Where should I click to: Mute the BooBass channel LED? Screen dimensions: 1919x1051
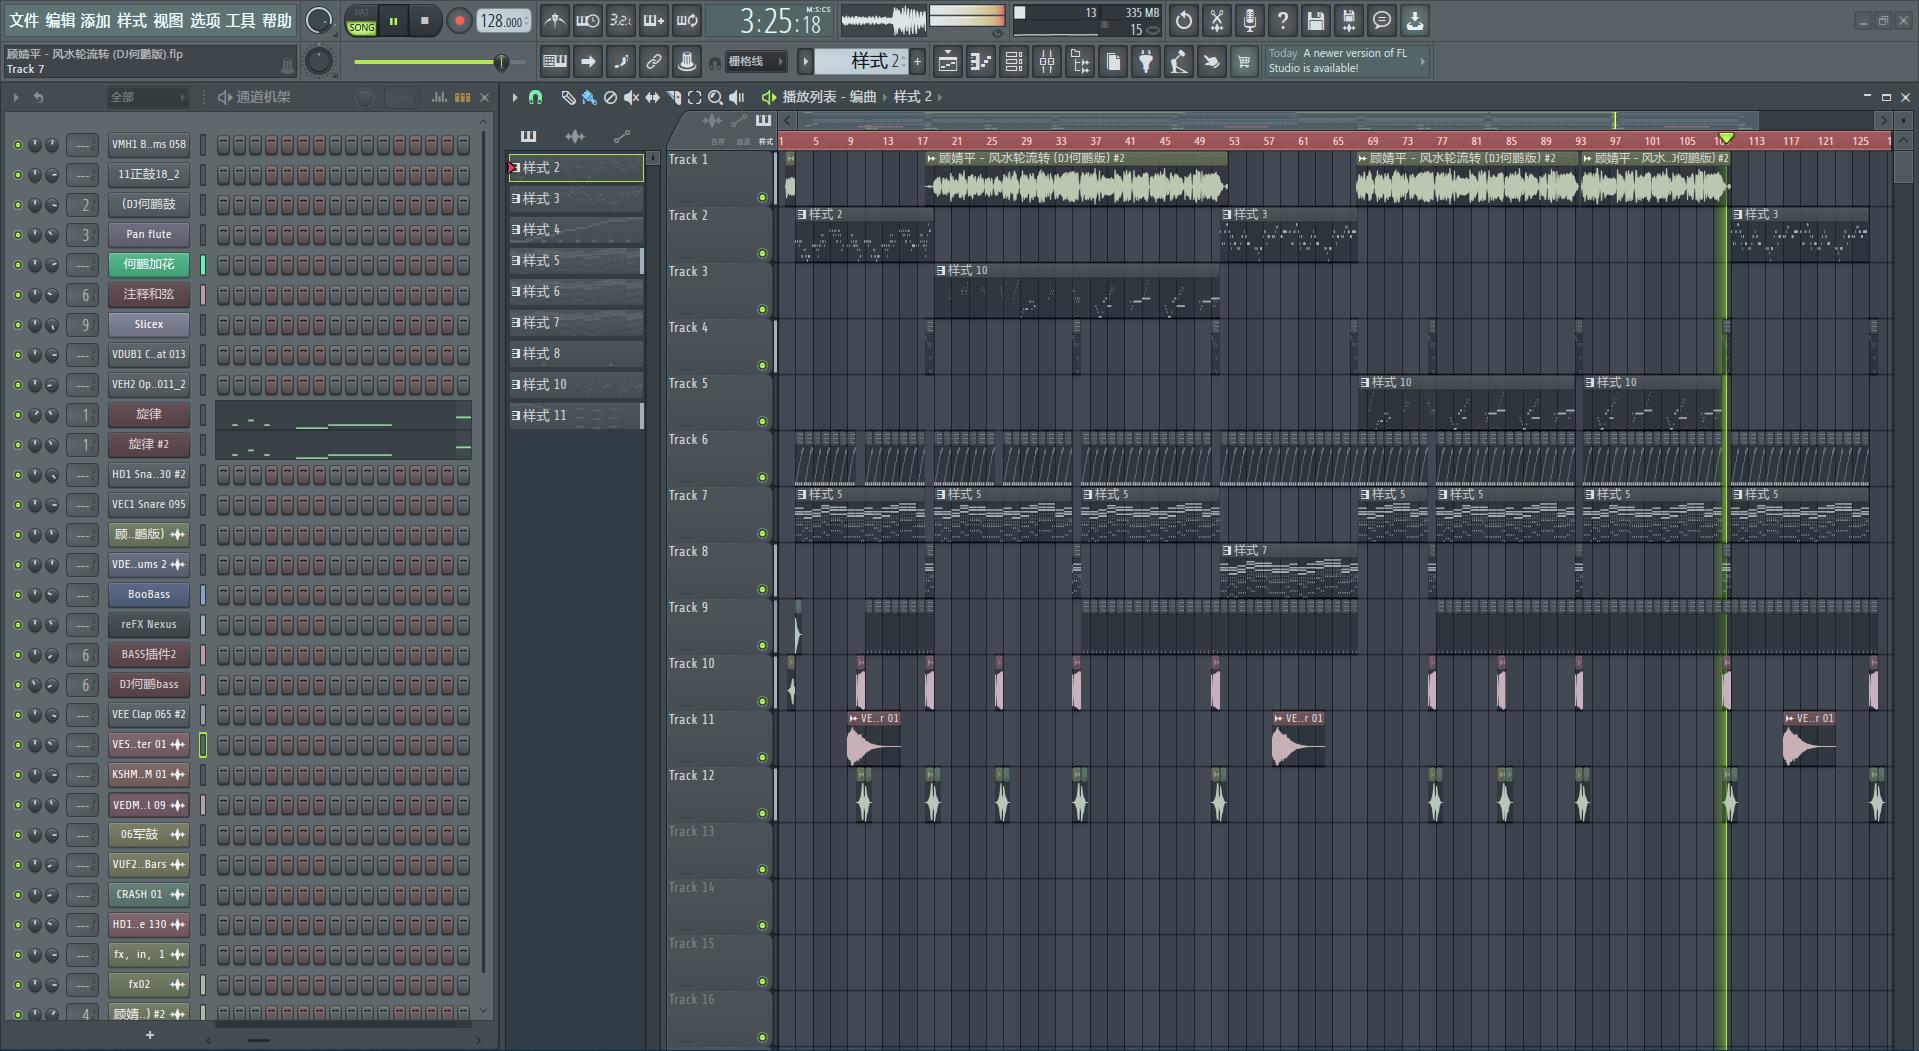[x=17, y=594]
